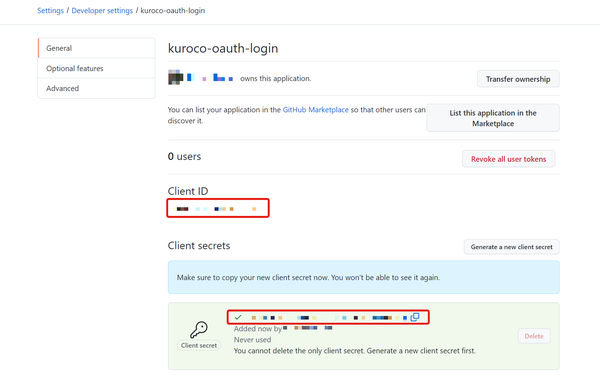The width and height of the screenshot is (600, 391).
Task: Click the 'Client ID' section heading
Action: coord(188,191)
